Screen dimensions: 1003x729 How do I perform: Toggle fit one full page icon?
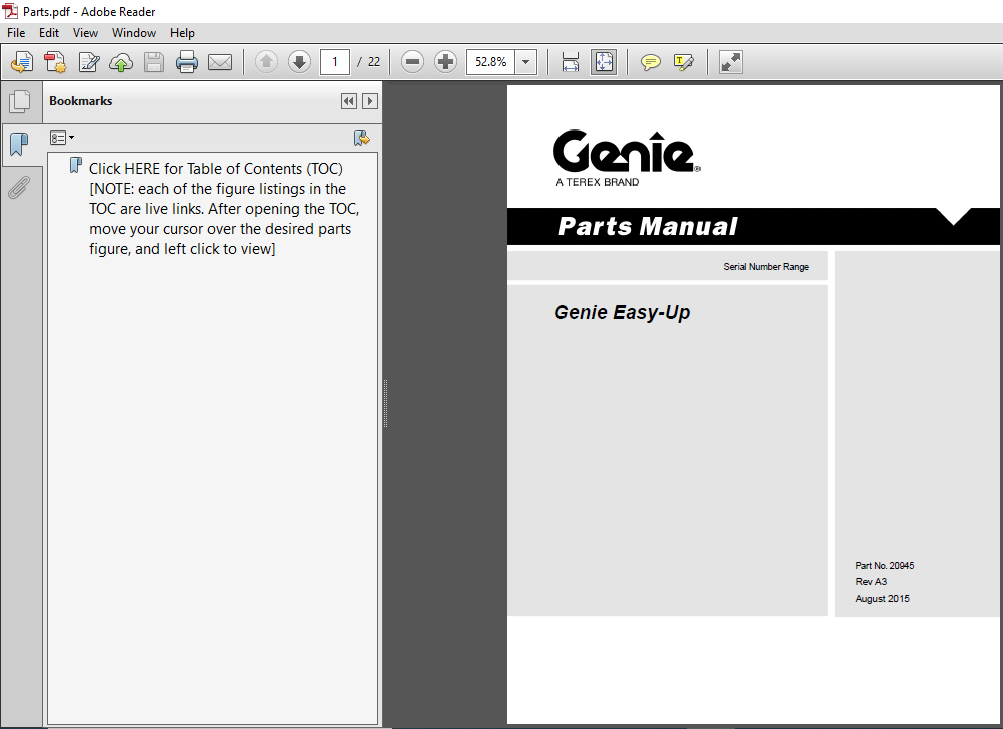604,62
